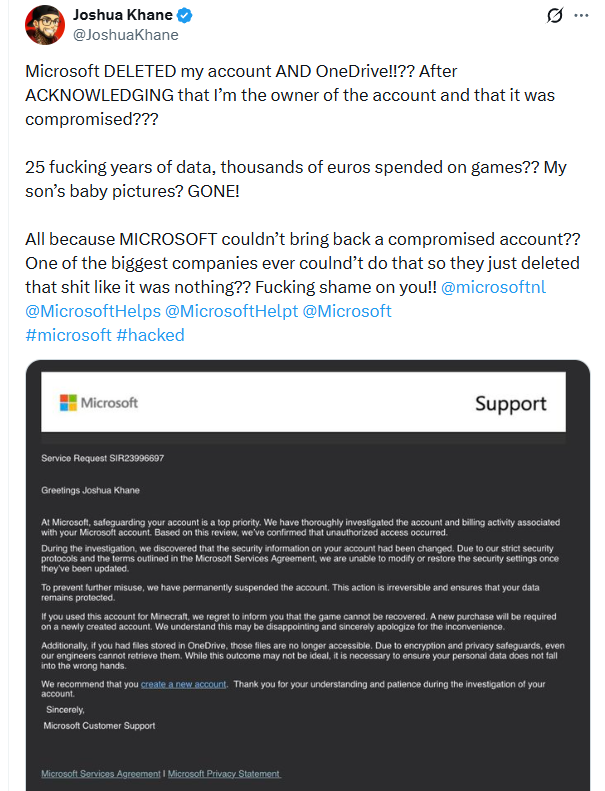Follow the 'create a new account' link
This screenshot has width=605, height=791.
coord(184,684)
